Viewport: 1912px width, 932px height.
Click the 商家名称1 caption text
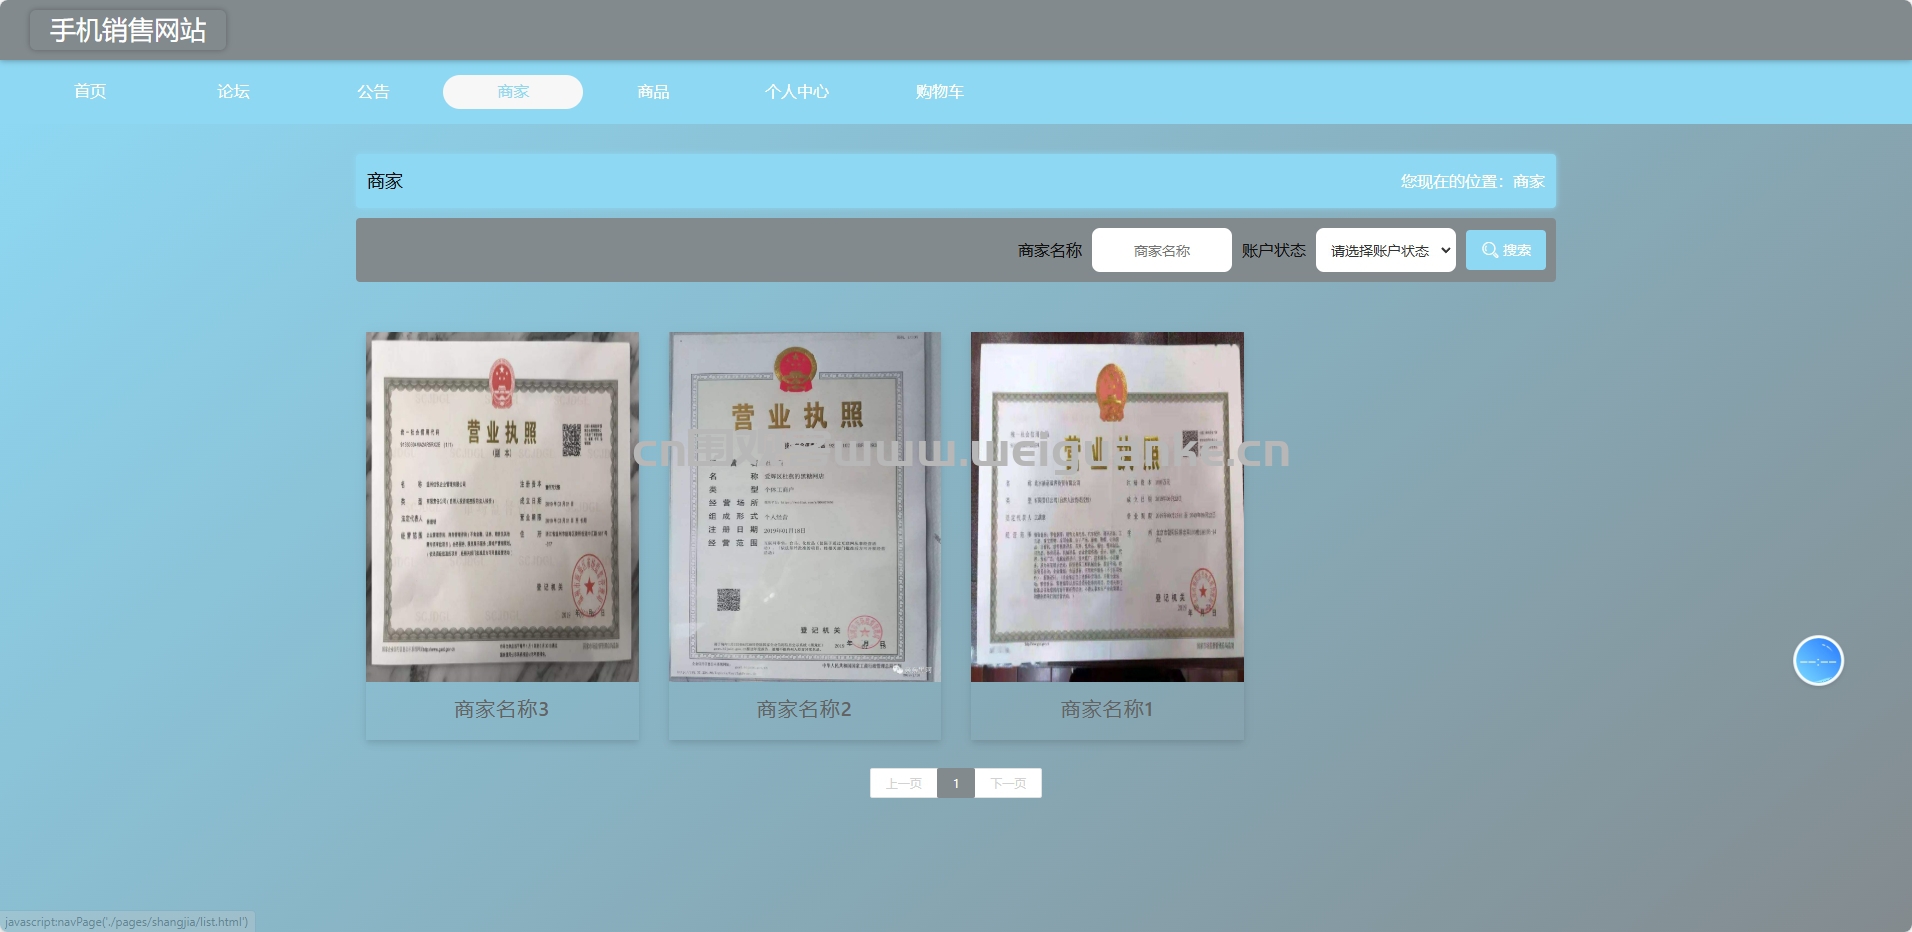click(x=1107, y=709)
